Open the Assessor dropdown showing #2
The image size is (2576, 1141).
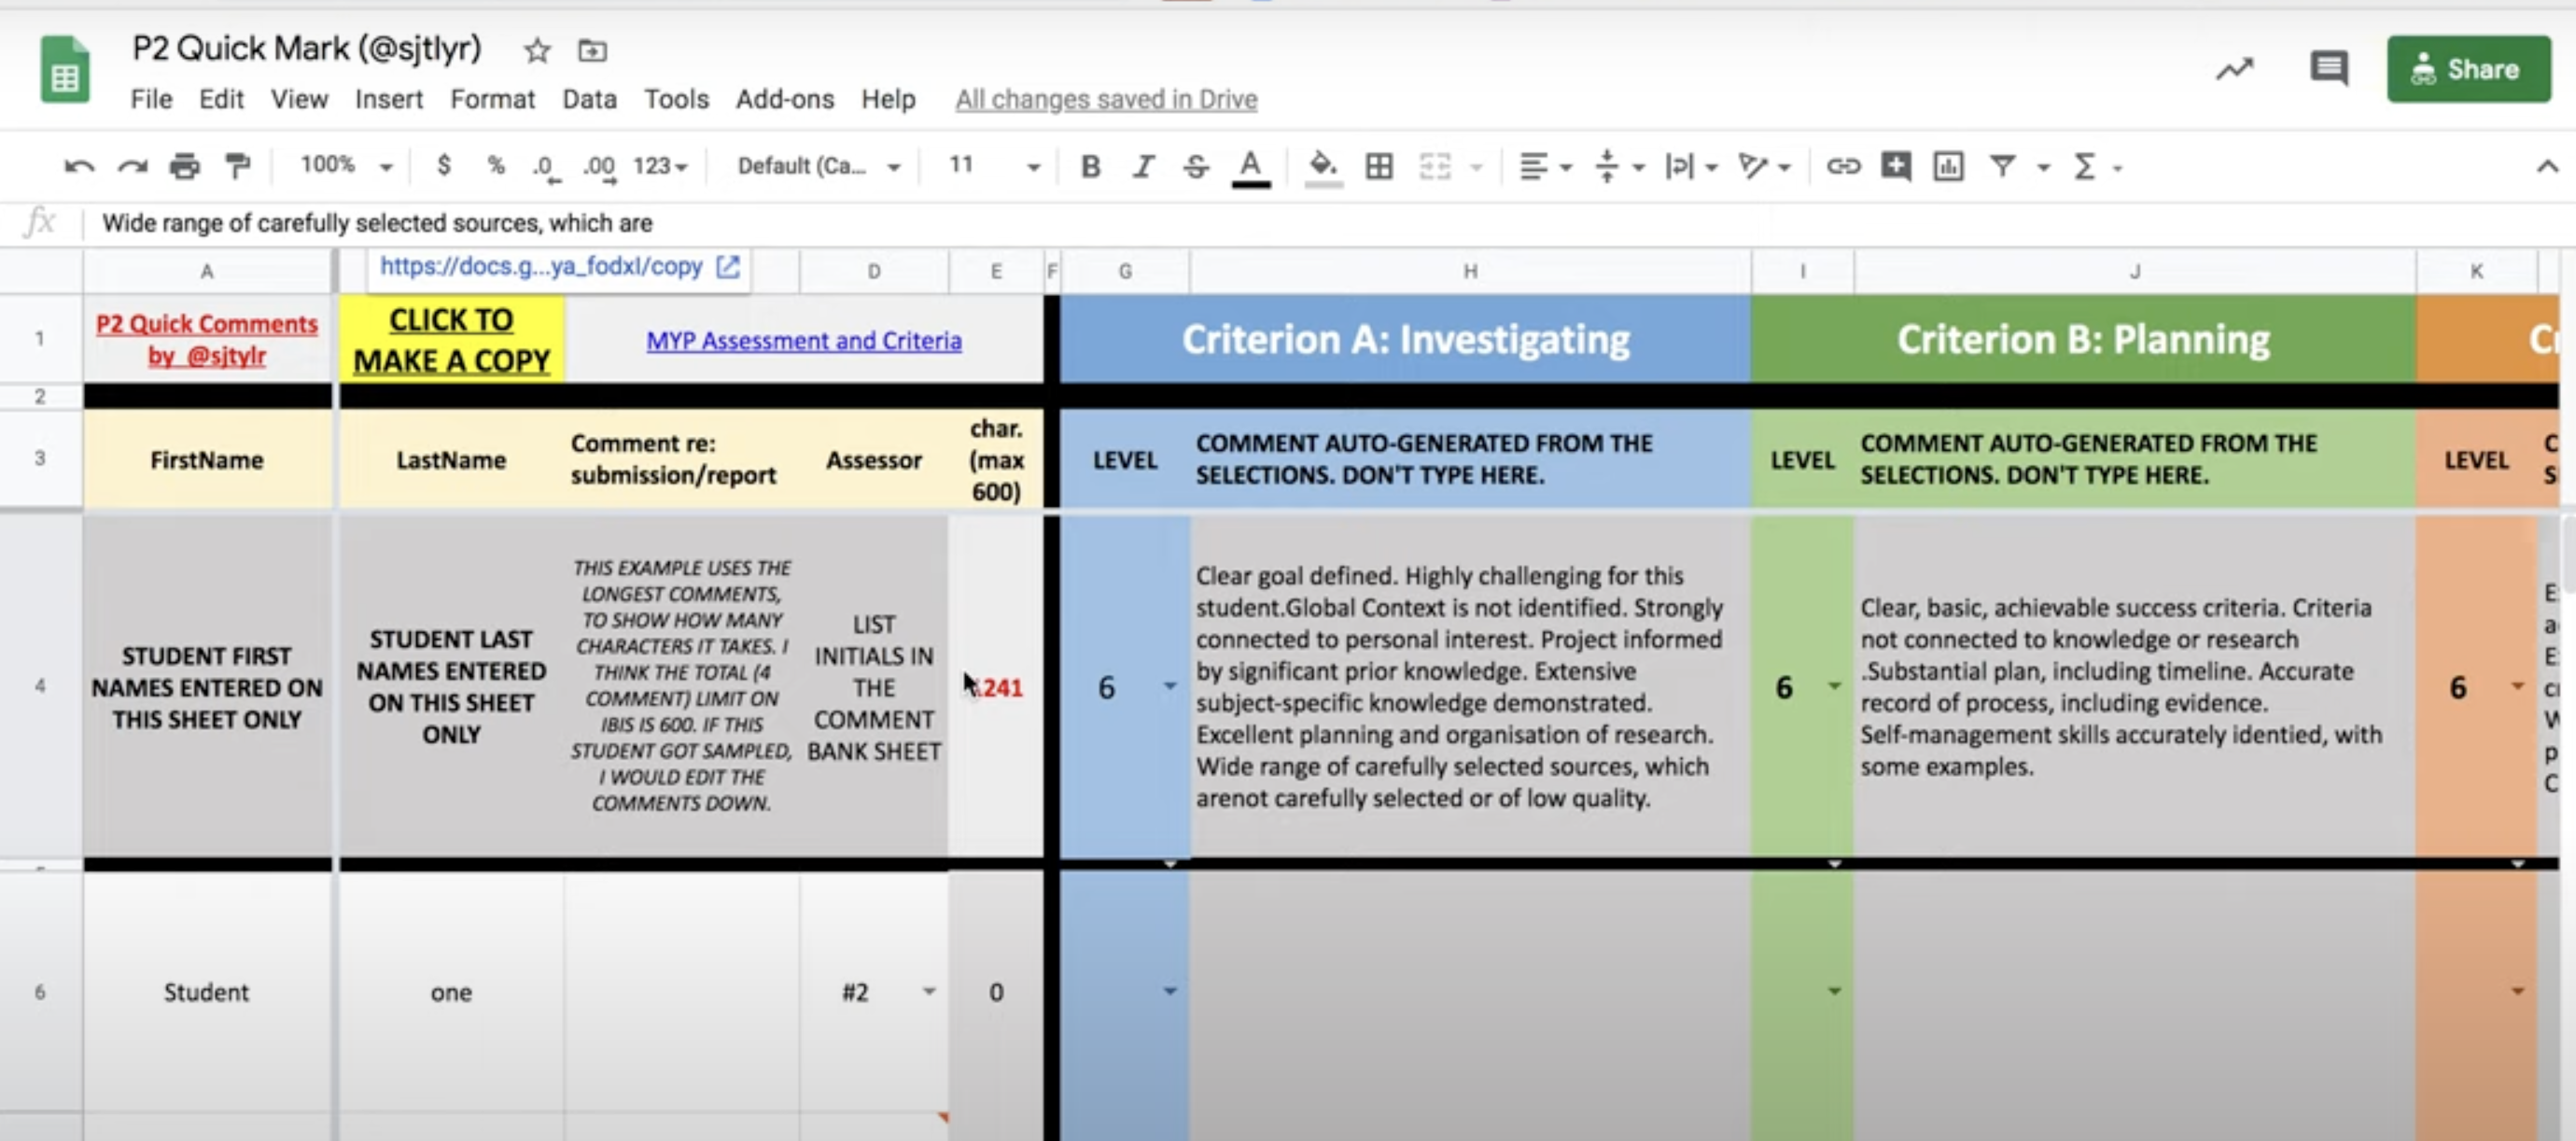929,991
